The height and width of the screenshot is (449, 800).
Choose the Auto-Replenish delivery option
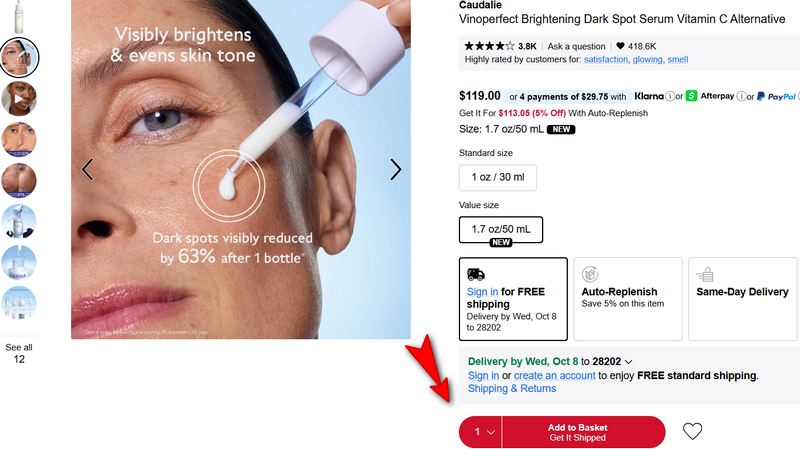click(629, 296)
